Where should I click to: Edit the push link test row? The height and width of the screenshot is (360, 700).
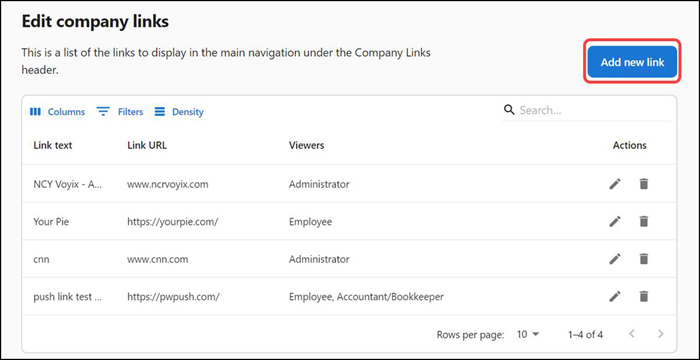pos(615,296)
